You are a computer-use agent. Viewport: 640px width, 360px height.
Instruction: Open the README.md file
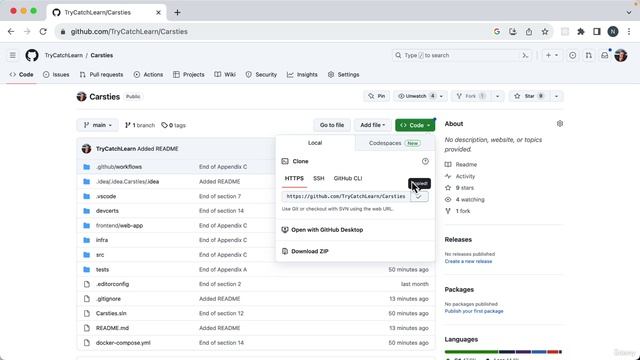click(112, 328)
